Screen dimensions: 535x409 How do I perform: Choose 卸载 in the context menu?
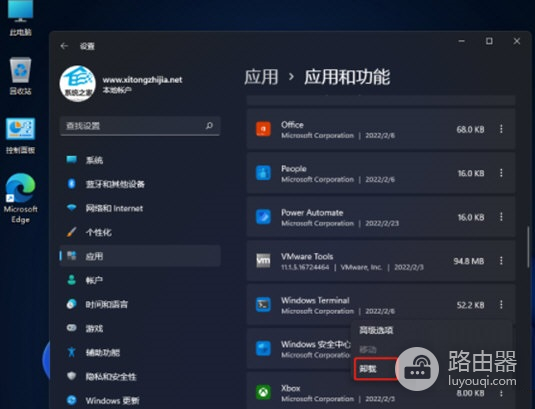(368, 369)
